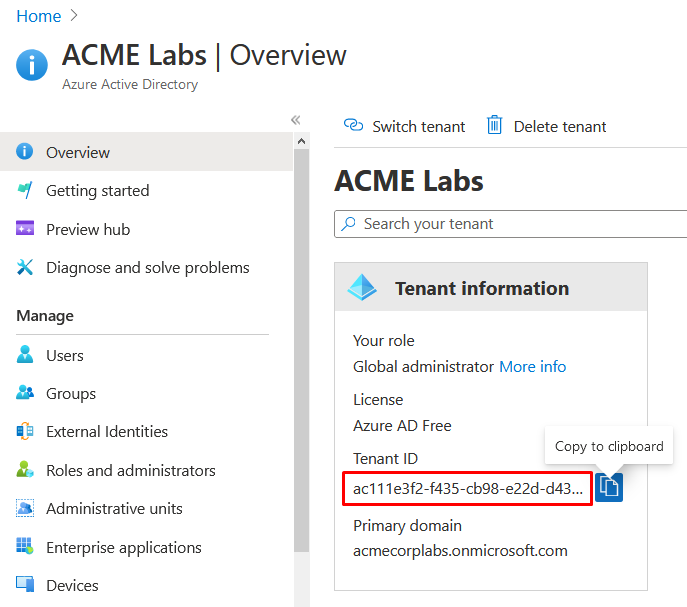Click the Preview hub icon
This screenshot has height=607, width=687.
pyautogui.click(x=26, y=229)
